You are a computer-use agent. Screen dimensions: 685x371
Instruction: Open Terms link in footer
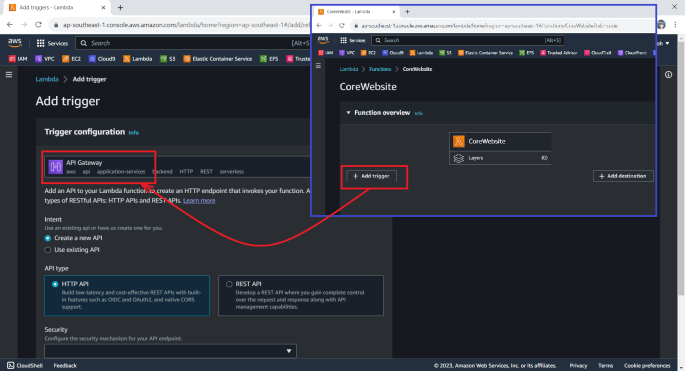tap(605, 365)
